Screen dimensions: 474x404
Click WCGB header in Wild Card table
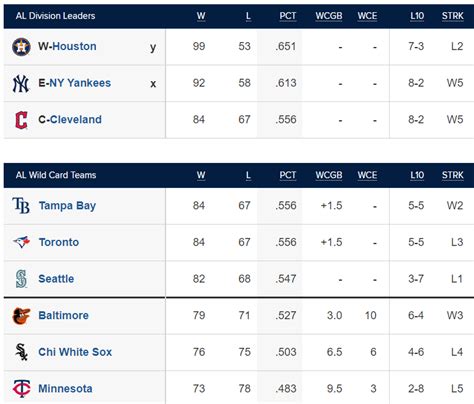[x=329, y=175]
